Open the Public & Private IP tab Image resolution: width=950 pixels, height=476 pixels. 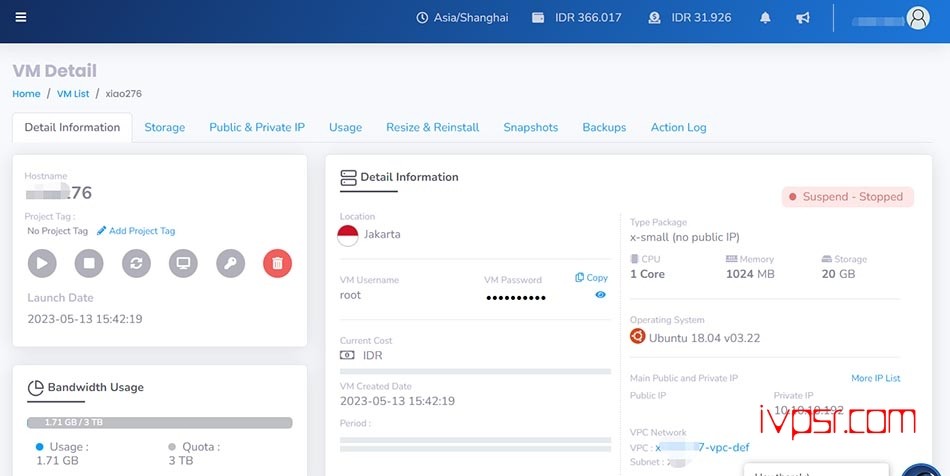click(257, 127)
